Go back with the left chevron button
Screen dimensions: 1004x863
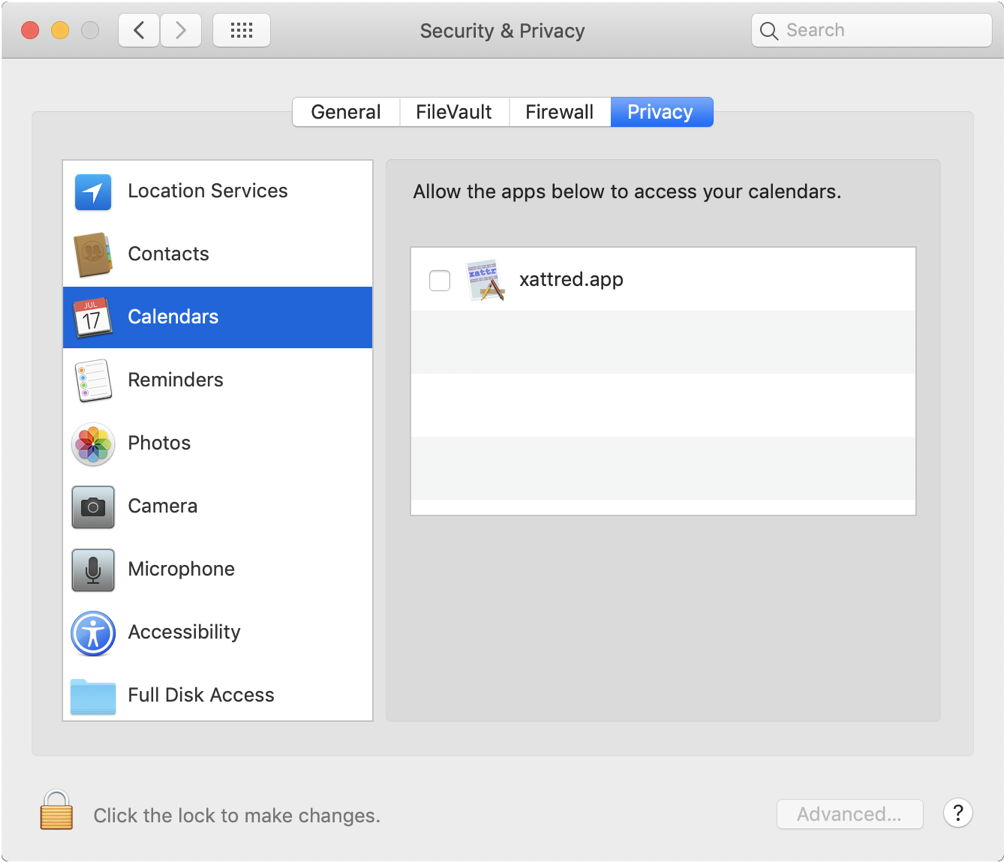point(139,30)
